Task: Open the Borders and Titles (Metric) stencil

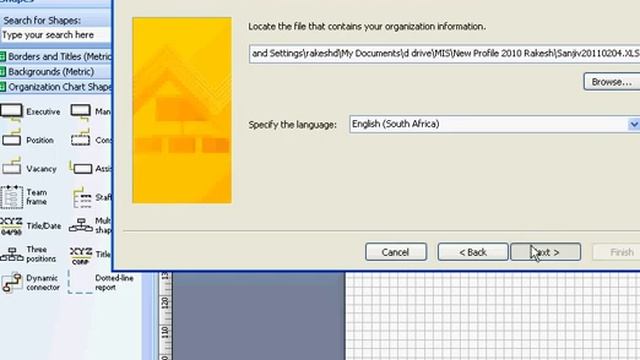Action: point(56,56)
